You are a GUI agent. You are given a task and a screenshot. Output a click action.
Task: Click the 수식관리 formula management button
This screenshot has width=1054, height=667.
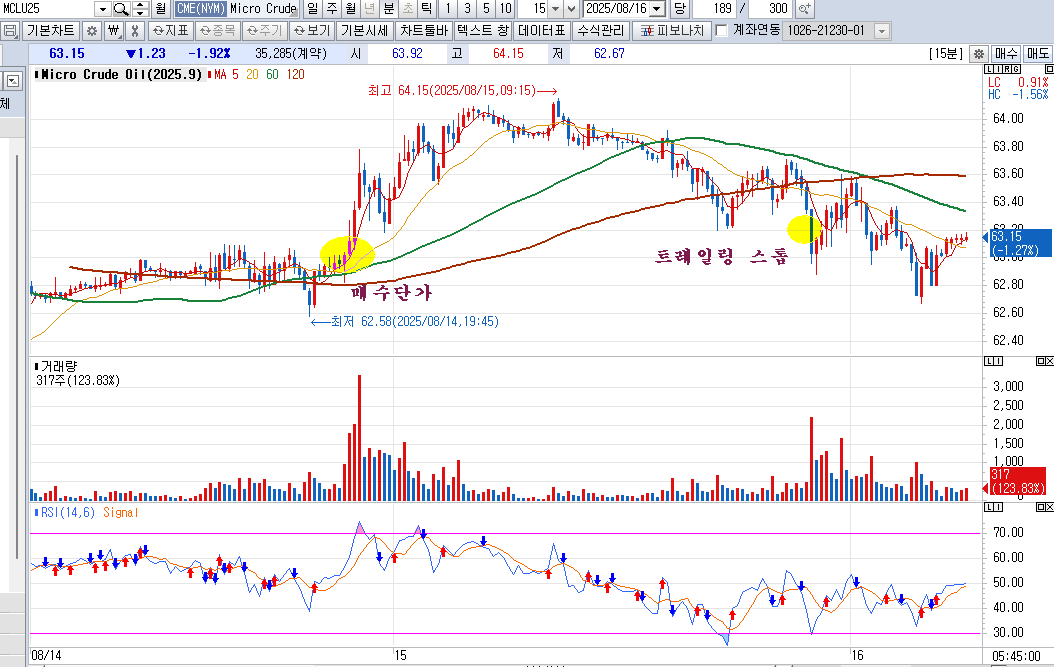(601, 31)
